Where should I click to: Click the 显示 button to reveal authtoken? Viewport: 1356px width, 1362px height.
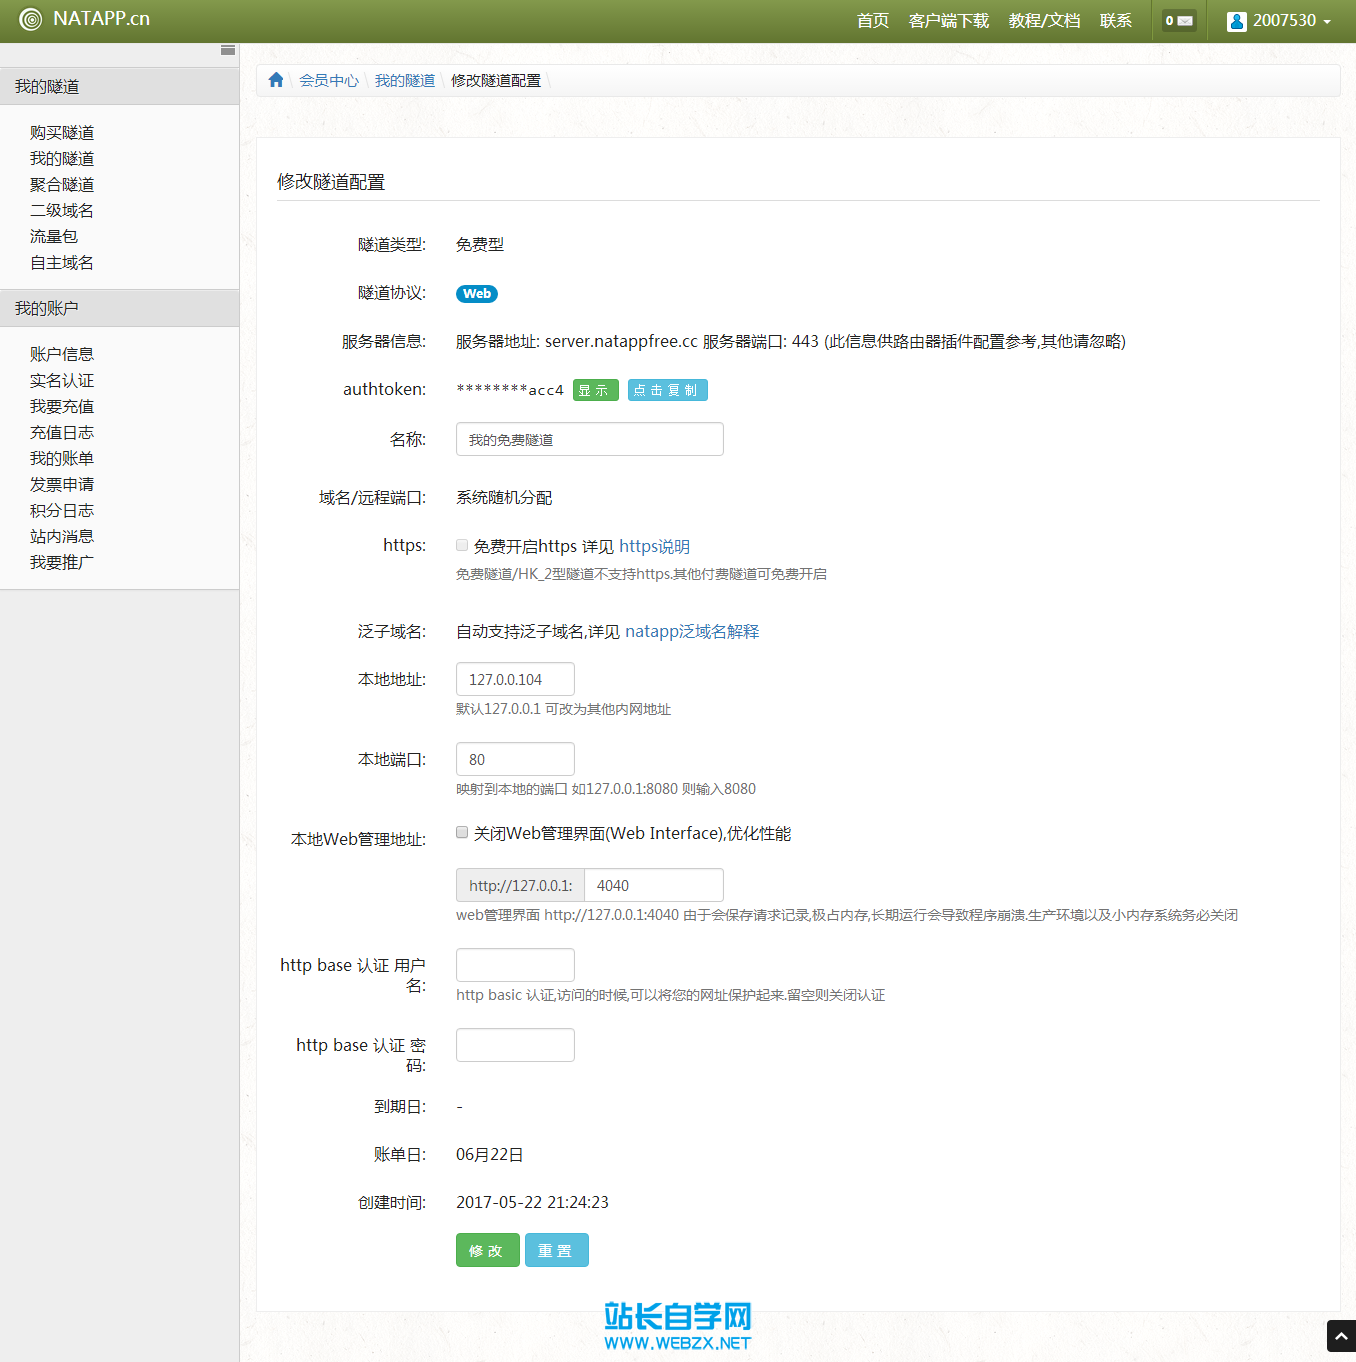[595, 390]
